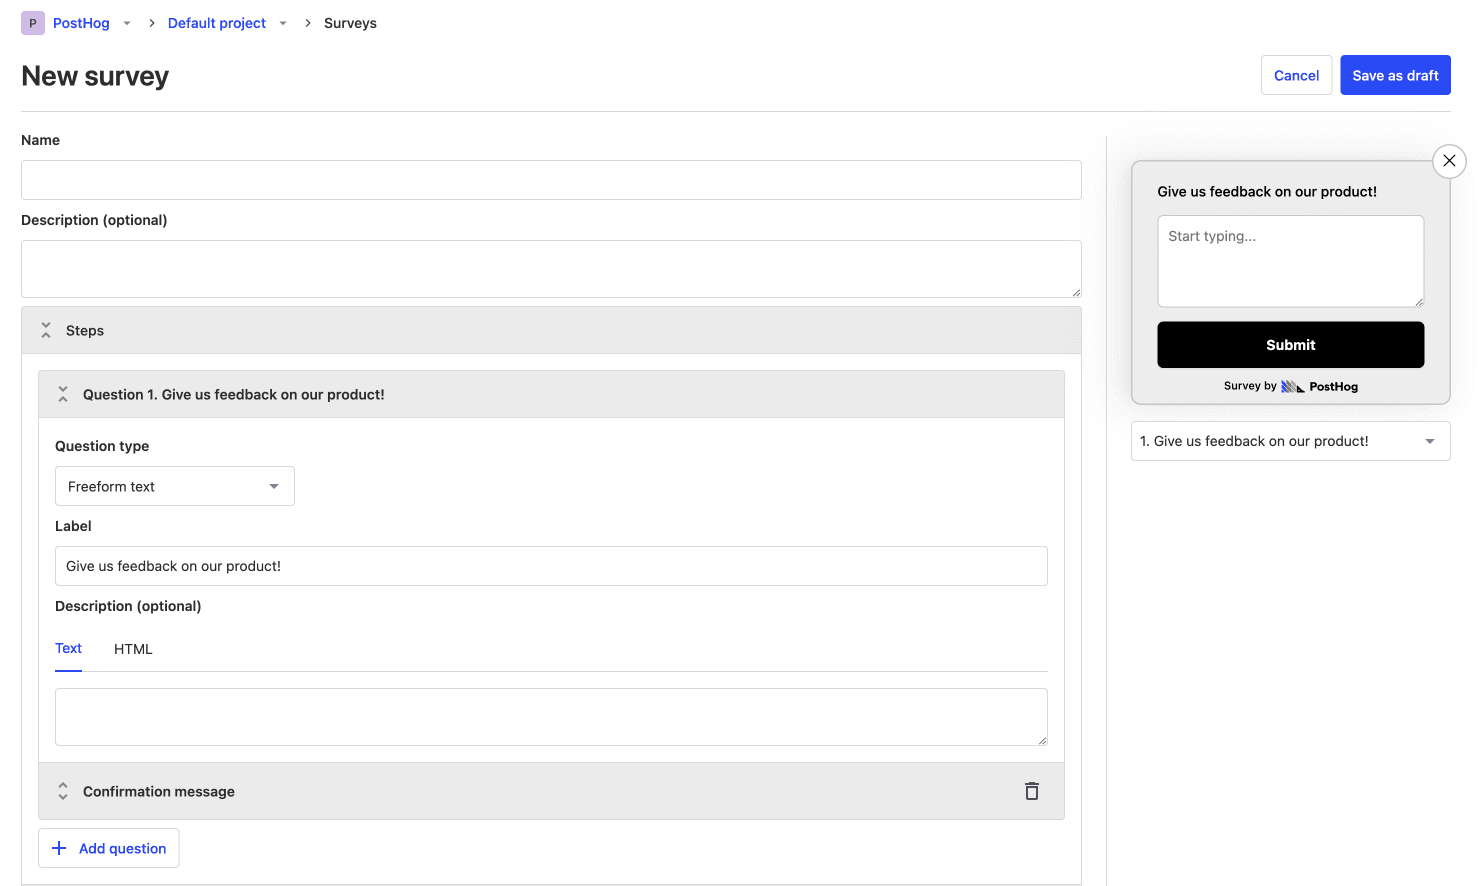Open the PostHog organization dropdown arrow
This screenshot has width=1478, height=886.
[x=127, y=23]
